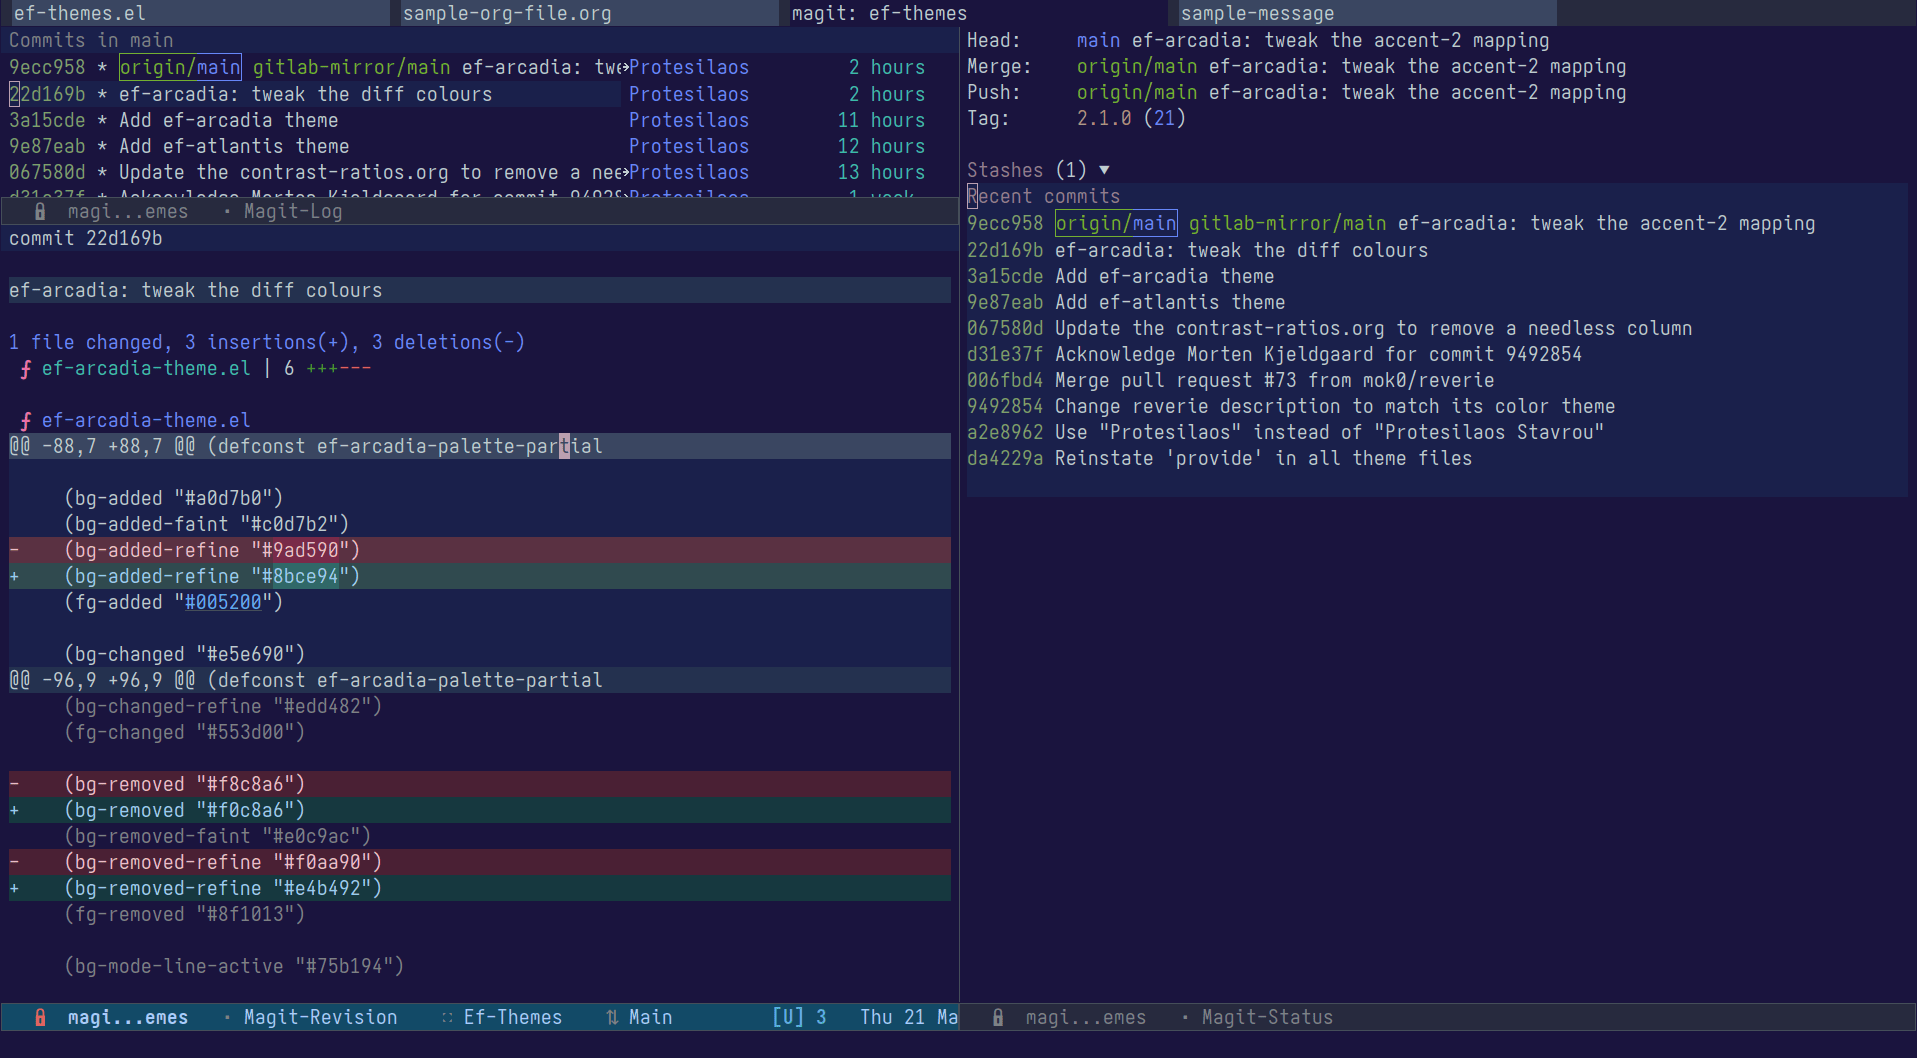1917x1058 pixels.
Task: Click the branch icon next to Main in mode line
Action: 612,1017
